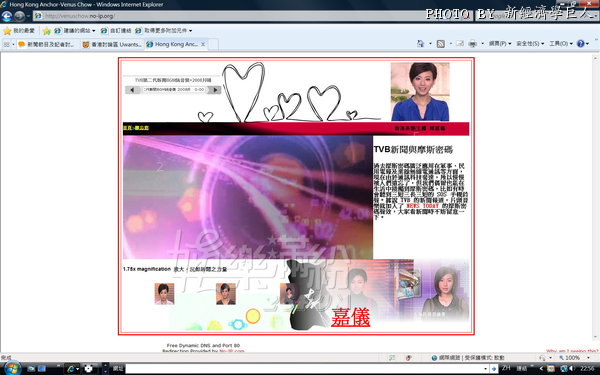Click the yellow breadcrumb link on black bar

pos(136,128)
